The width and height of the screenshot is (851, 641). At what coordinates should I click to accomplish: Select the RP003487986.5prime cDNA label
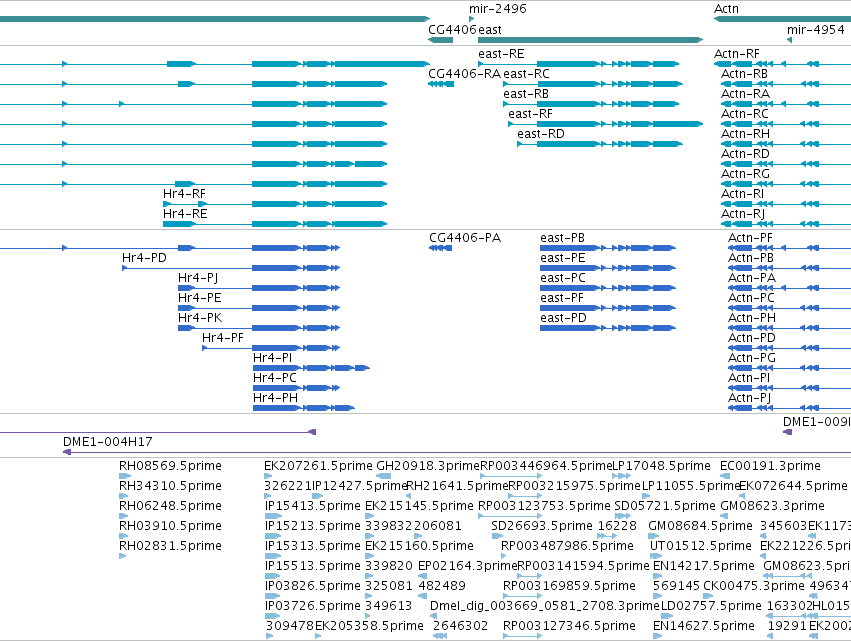[x=567, y=547]
